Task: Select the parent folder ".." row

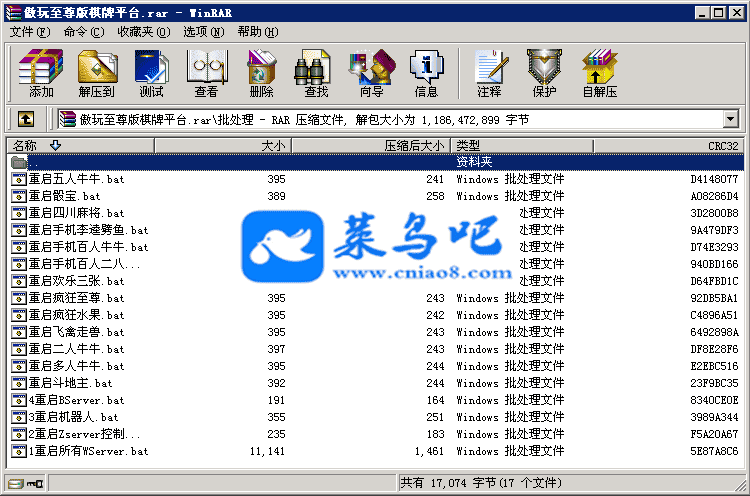Action: [x=35, y=162]
